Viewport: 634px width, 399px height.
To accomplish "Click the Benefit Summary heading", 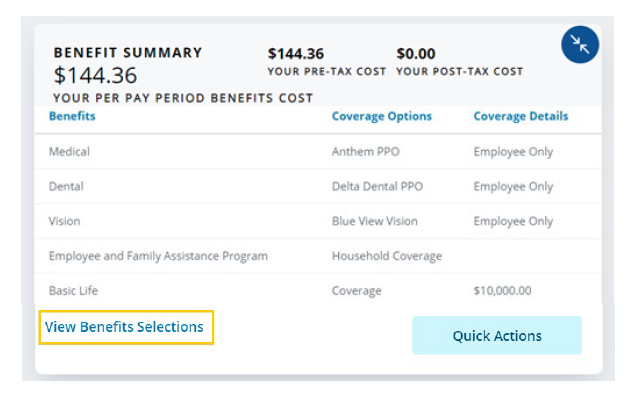I will (128, 53).
